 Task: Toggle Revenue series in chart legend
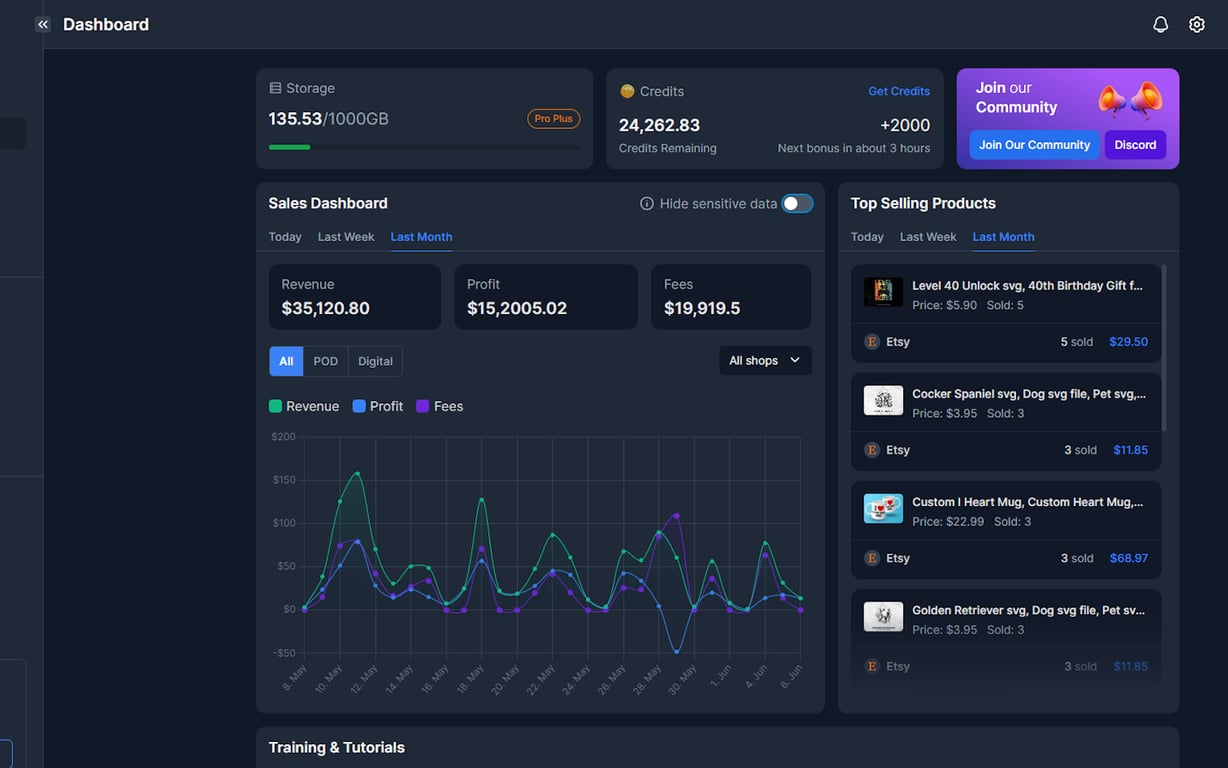coord(304,406)
